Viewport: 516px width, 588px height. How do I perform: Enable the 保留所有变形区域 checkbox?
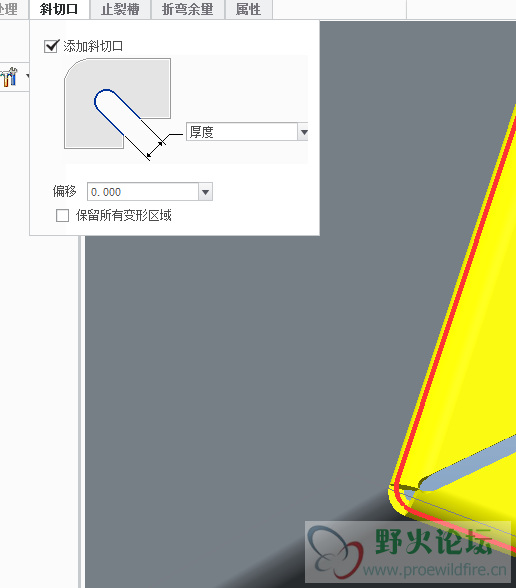click(62, 216)
